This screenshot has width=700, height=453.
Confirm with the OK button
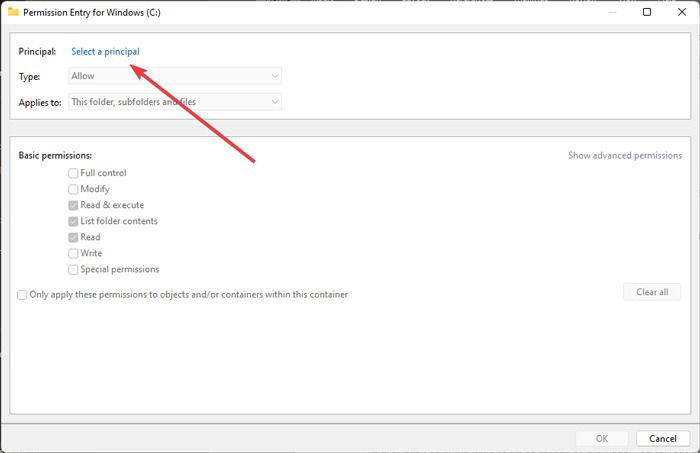[602, 439]
